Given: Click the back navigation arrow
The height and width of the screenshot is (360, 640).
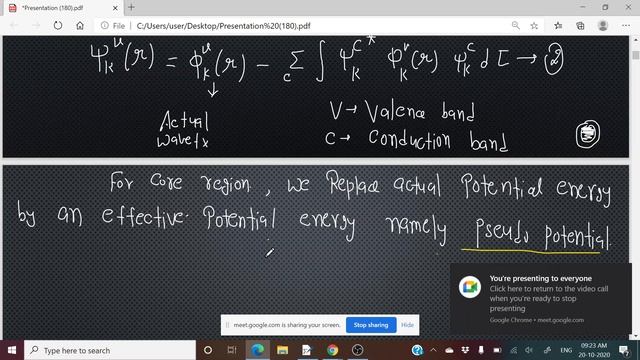Looking at the screenshot, I should click(x=14, y=25).
